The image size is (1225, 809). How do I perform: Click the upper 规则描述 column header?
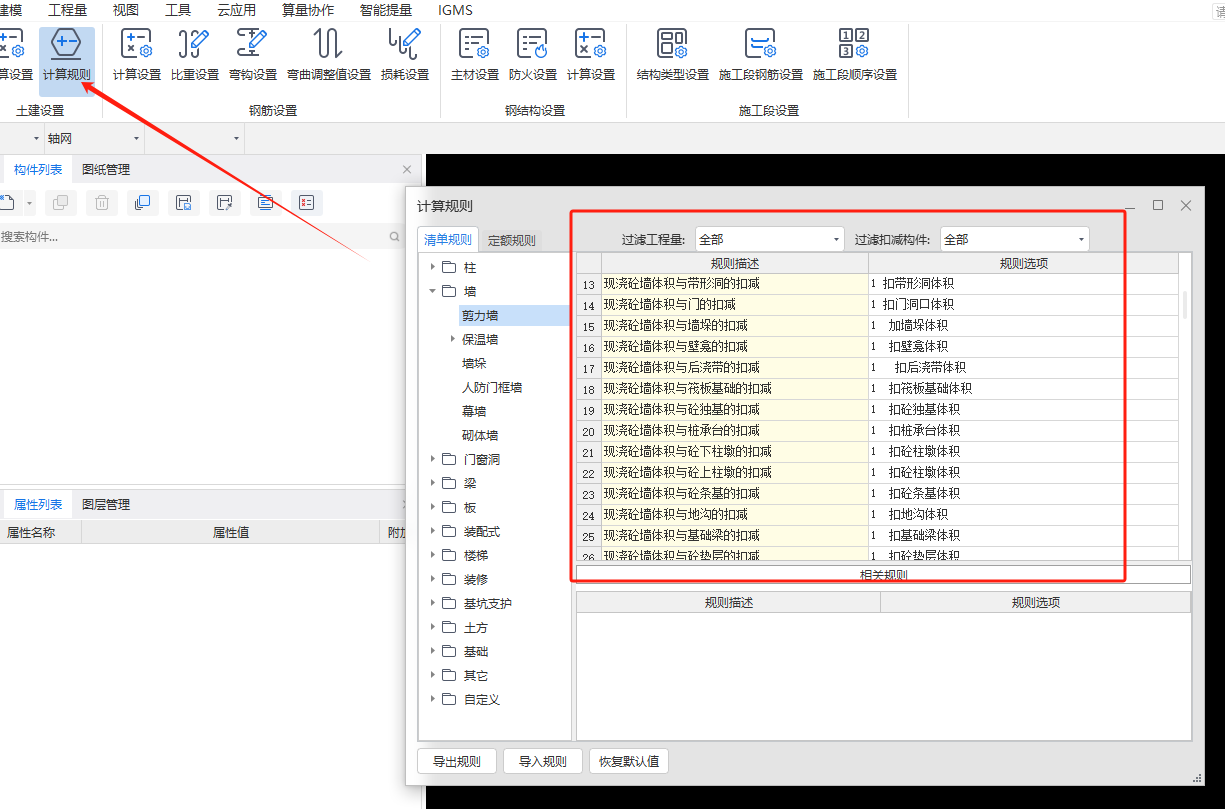[735, 264]
